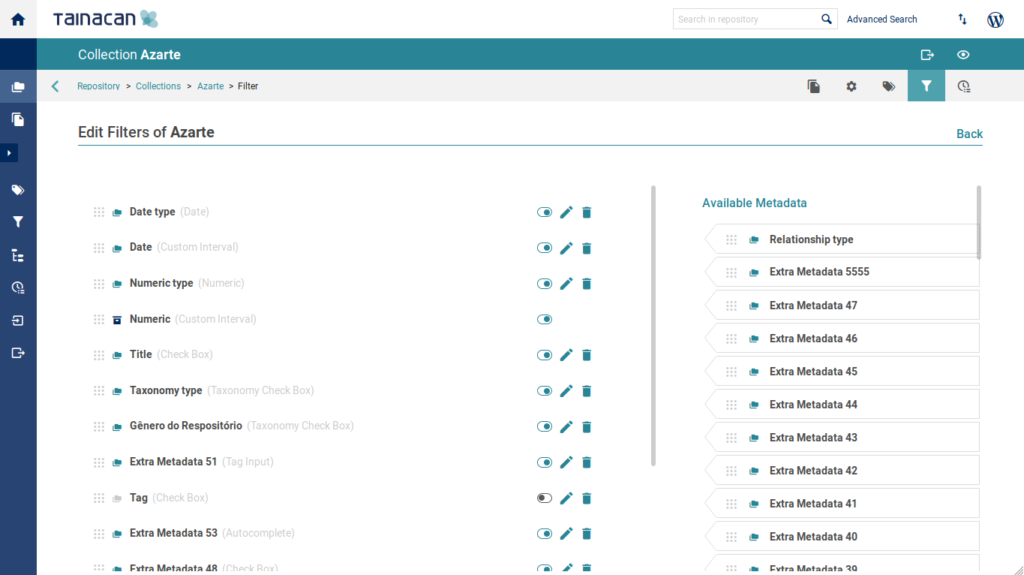Click the view collection eye icon
The width and height of the screenshot is (1024, 575).
963,55
